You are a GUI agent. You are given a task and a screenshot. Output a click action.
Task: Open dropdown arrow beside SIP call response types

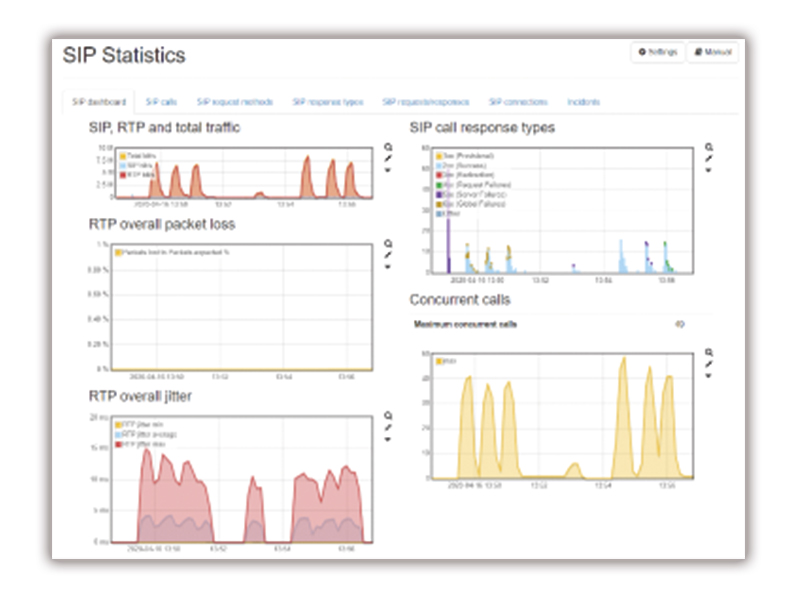pos(708,170)
